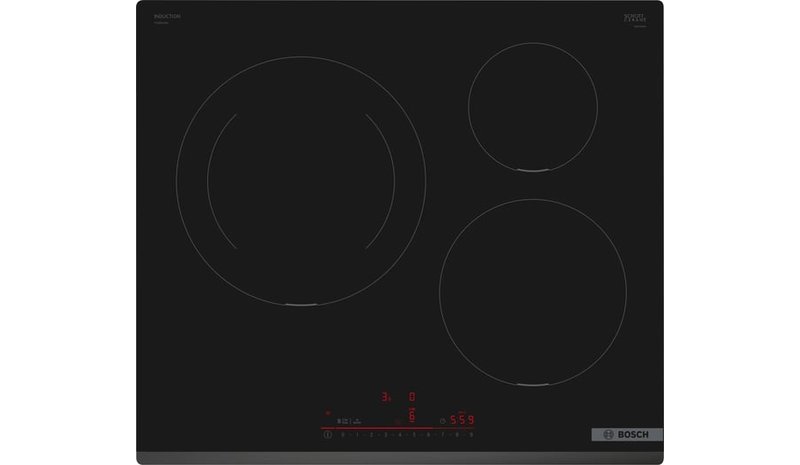Tap the last white function symbol before slider
Viewport: 800px width, 465px height.
(x=357, y=422)
